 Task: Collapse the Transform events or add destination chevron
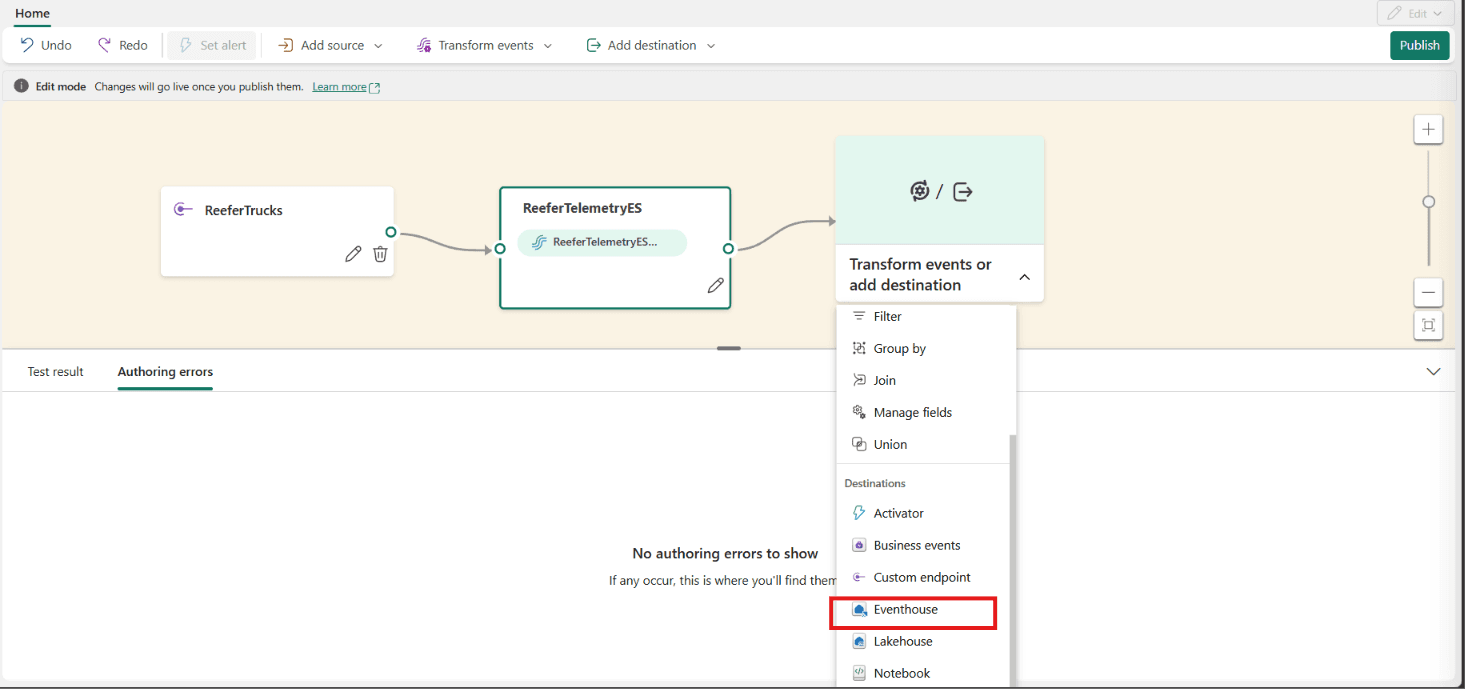point(1024,277)
